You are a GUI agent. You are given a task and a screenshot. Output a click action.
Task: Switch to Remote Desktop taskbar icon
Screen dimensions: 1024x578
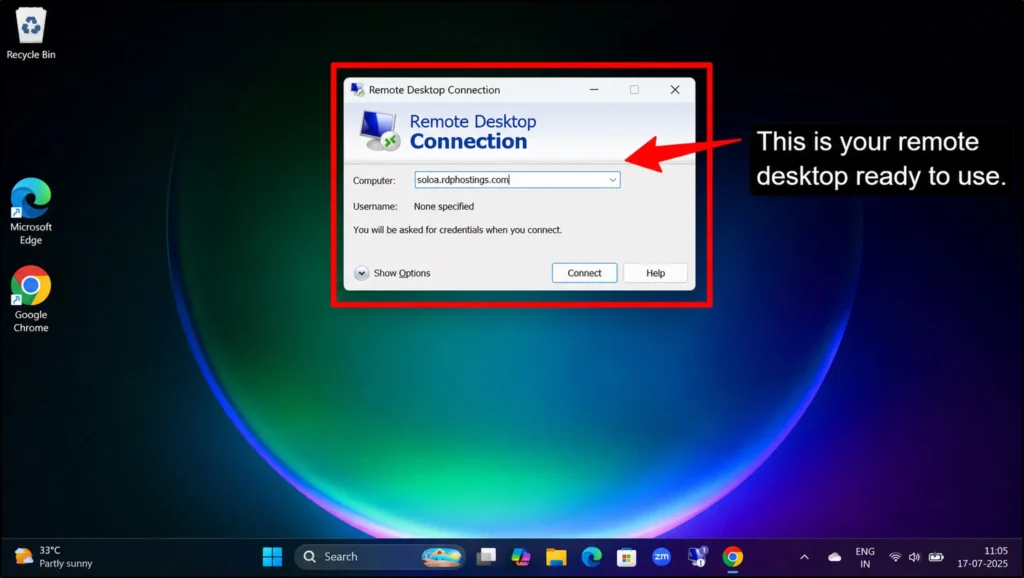697,556
